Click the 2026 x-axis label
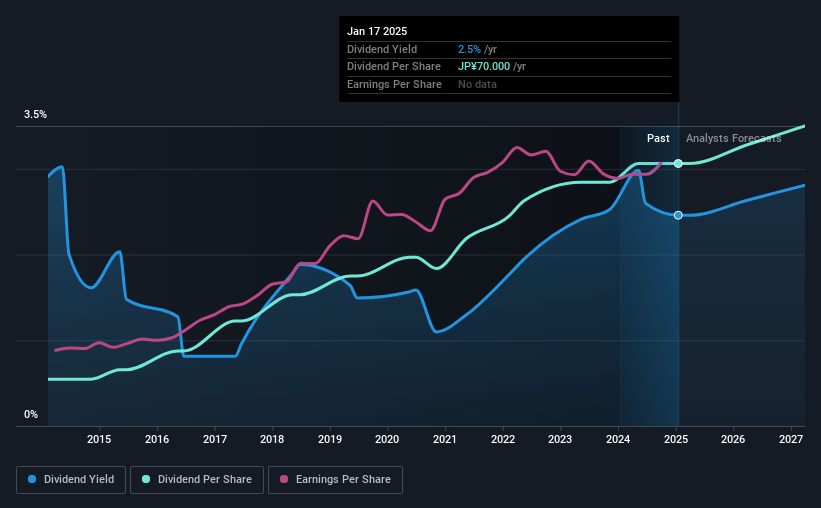 coord(733,439)
